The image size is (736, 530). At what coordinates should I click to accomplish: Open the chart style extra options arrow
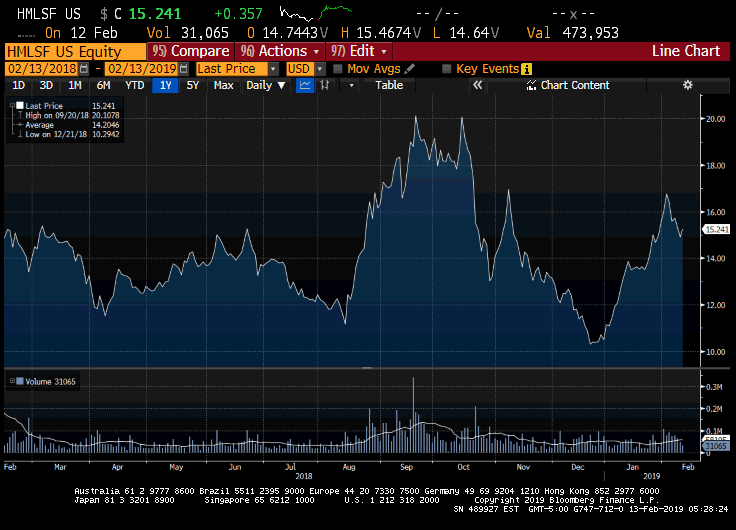(x=351, y=85)
